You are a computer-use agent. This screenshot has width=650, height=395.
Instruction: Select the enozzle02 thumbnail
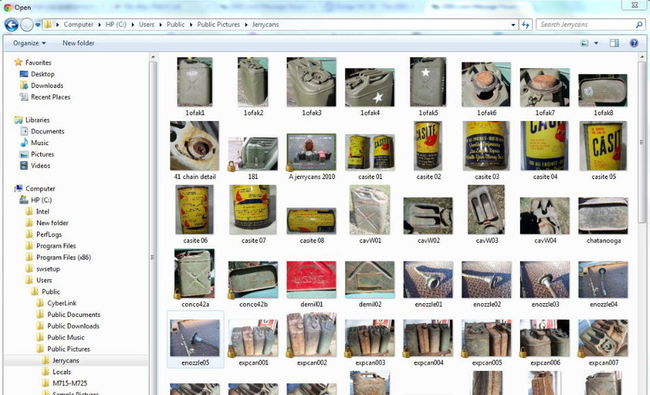487,279
